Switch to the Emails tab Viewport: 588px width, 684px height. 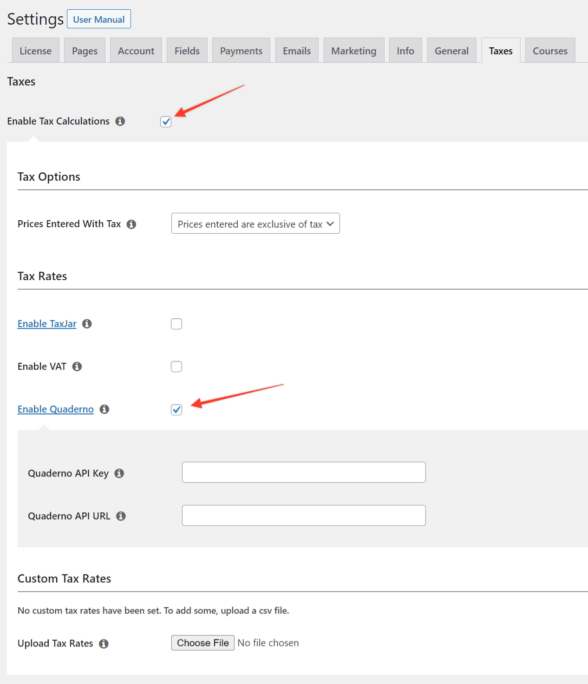297,51
